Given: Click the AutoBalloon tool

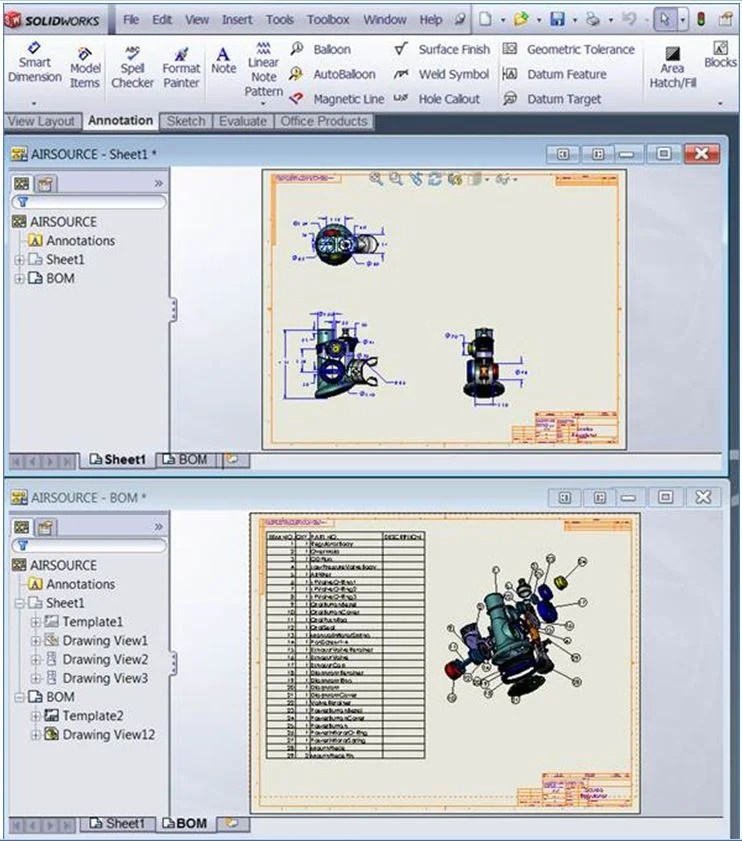Looking at the screenshot, I should [332, 74].
